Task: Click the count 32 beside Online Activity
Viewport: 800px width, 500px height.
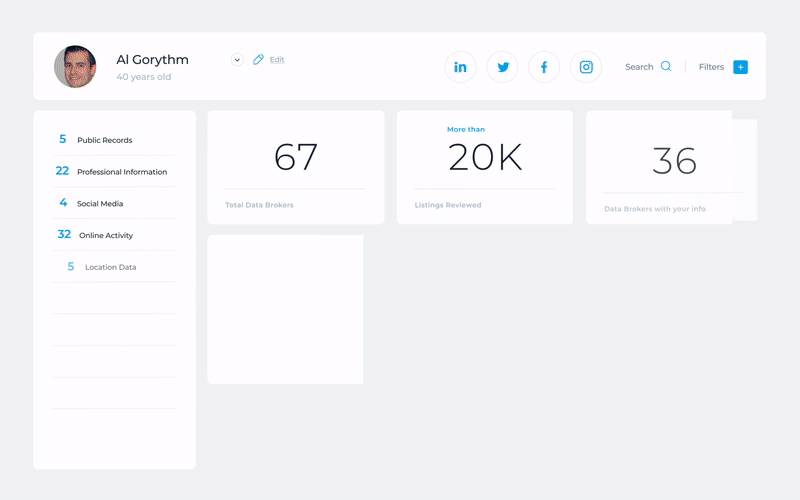Action: click(x=64, y=234)
